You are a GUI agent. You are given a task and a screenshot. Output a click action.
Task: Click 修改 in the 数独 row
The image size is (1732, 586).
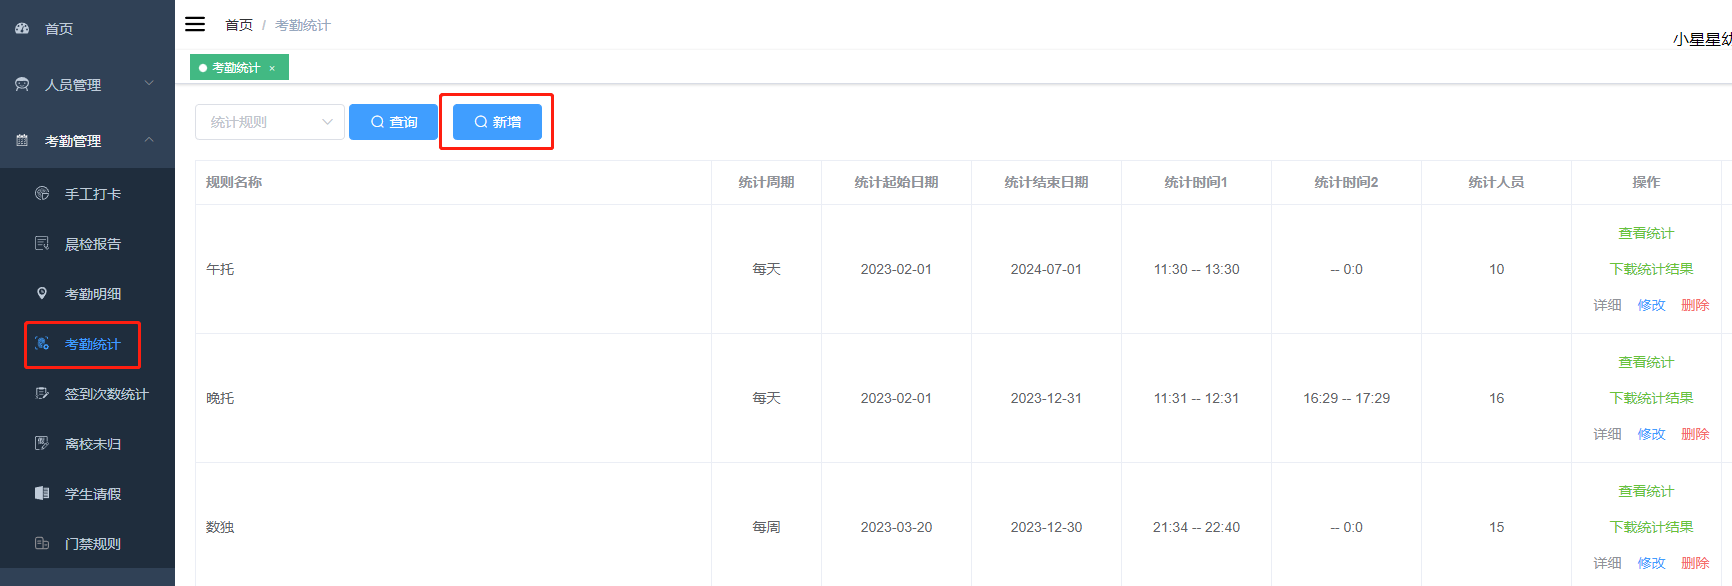tap(1652, 563)
